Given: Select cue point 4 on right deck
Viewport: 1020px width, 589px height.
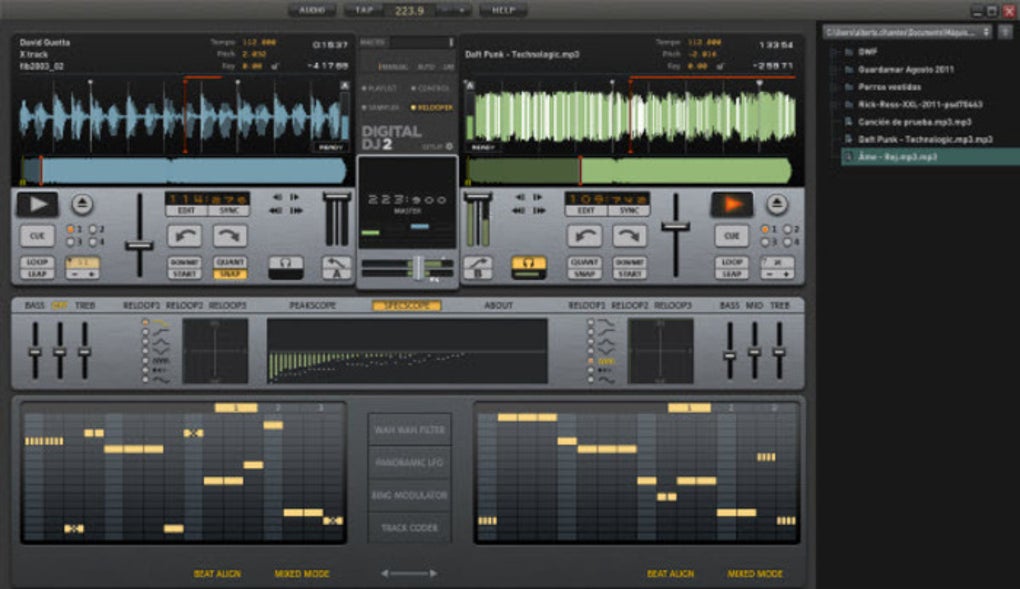Looking at the screenshot, I should click(788, 242).
